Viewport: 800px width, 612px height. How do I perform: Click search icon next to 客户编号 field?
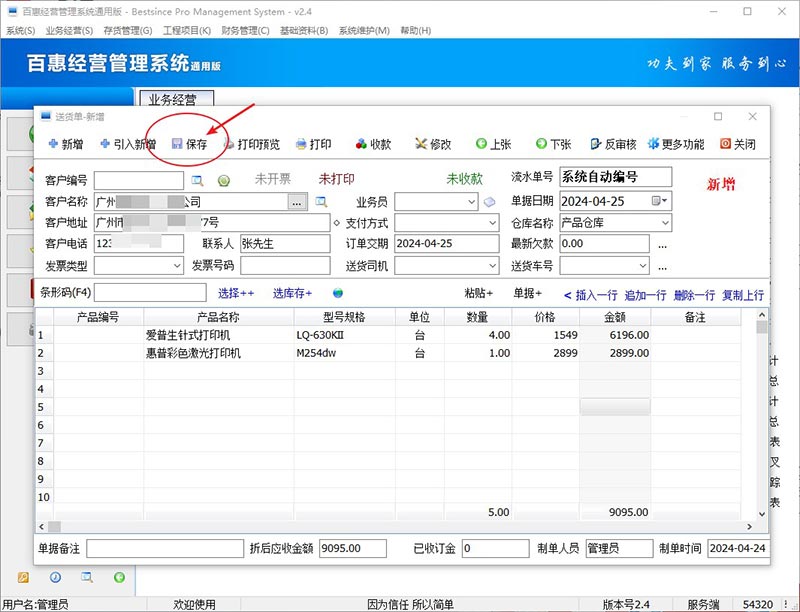coord(197,181)
